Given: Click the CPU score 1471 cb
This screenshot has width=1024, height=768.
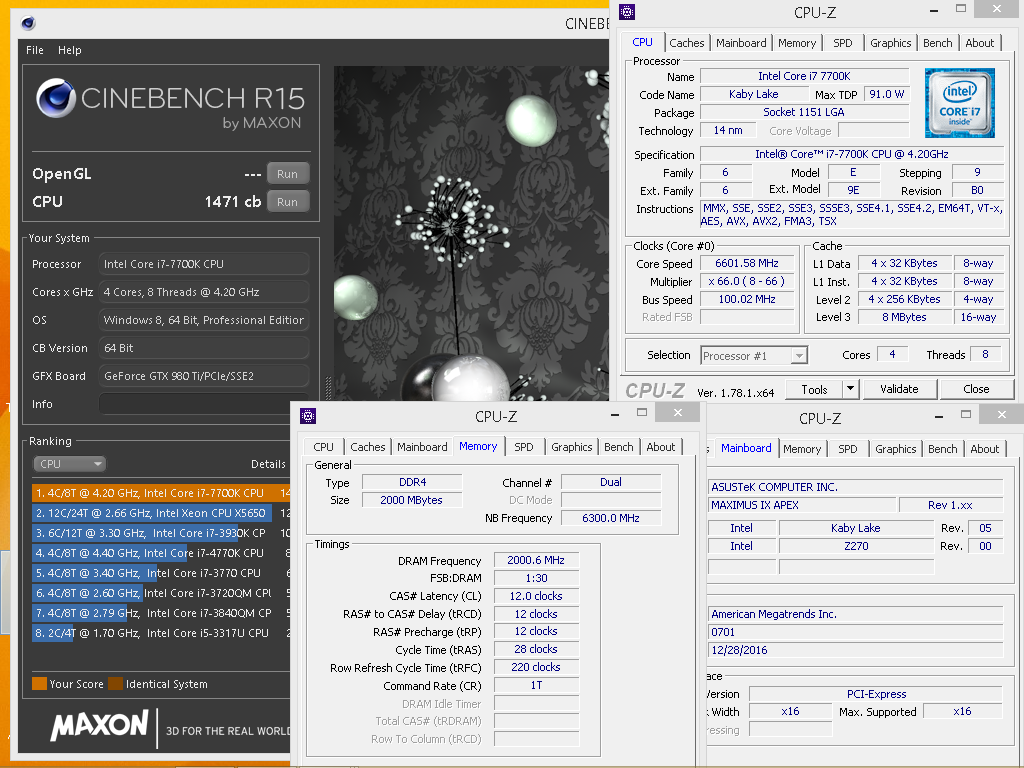Looking at the screenshot, I should [232, 202].
